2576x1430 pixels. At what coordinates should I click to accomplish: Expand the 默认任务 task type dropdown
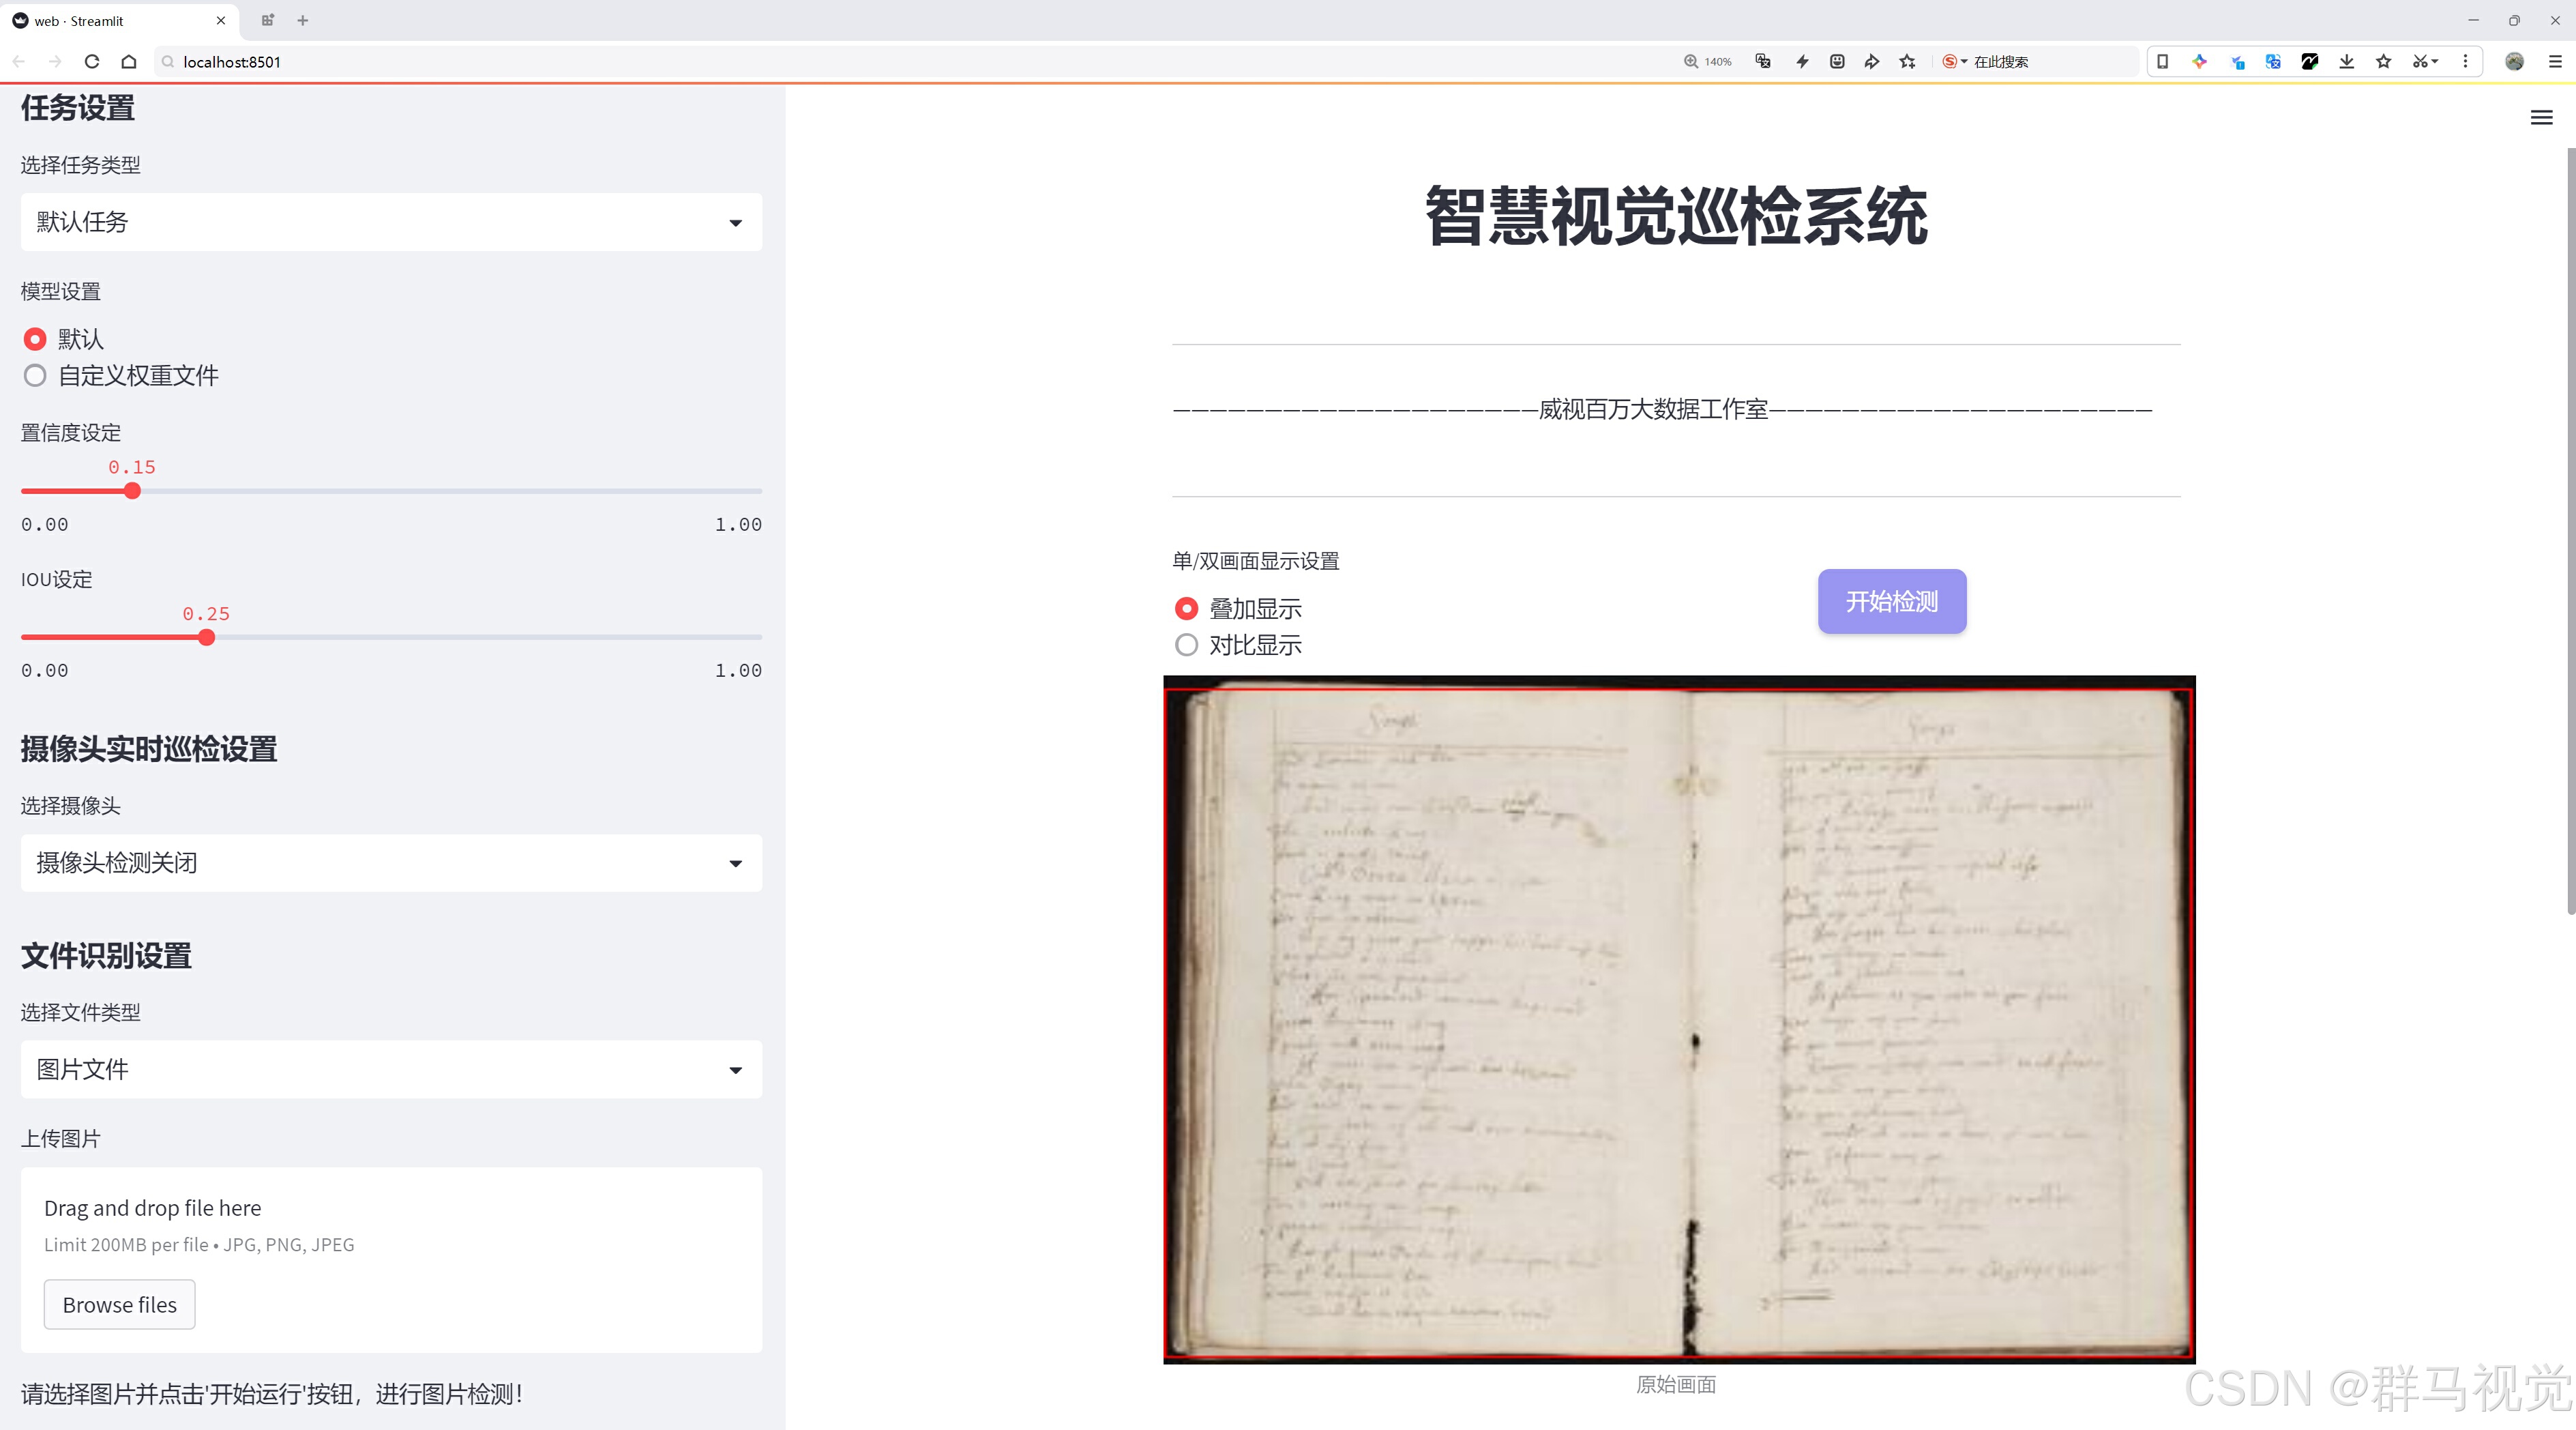[391, 222]
